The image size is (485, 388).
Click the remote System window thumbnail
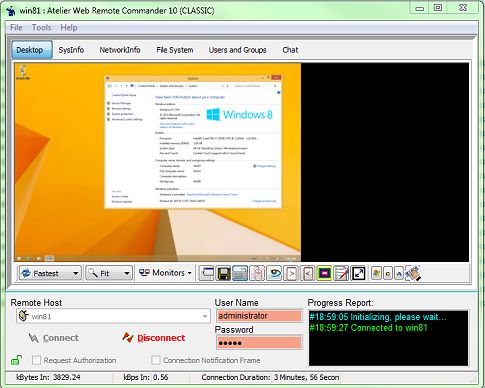click(x=193, y=141)
